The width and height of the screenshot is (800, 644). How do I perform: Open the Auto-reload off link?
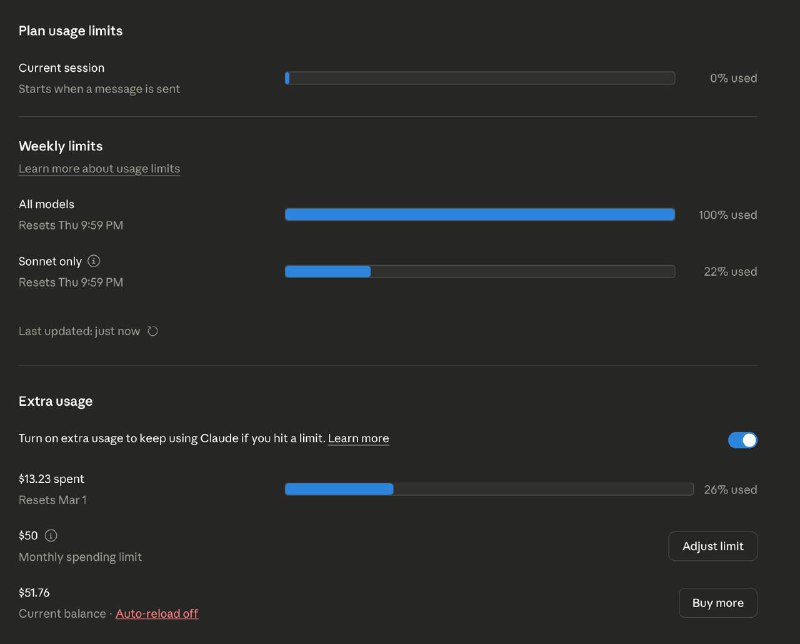[157, 614]
